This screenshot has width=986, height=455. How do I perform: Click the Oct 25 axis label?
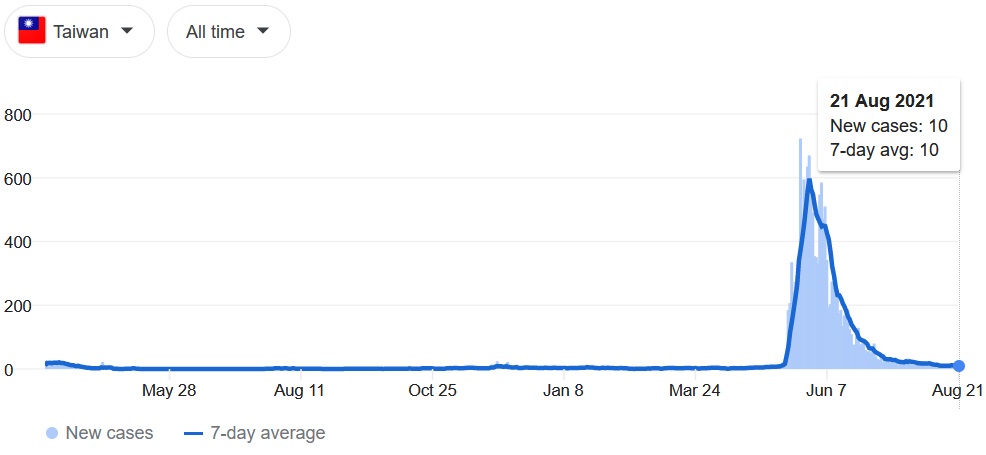[x=432, y=391]
